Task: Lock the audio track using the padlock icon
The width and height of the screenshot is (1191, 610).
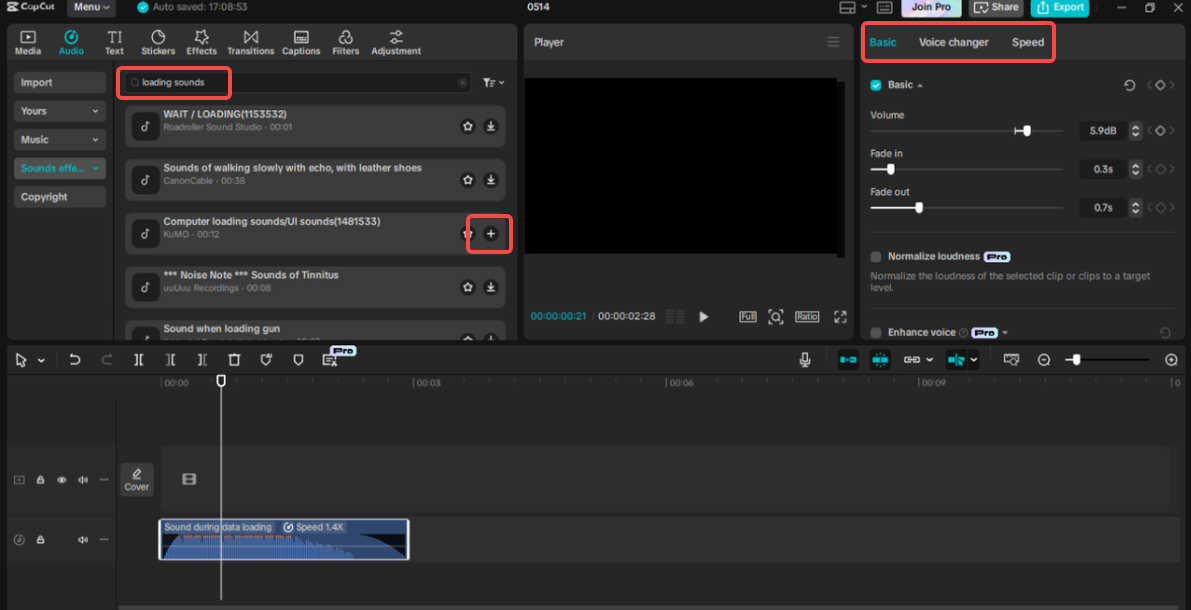Action: tap(40, 539)
